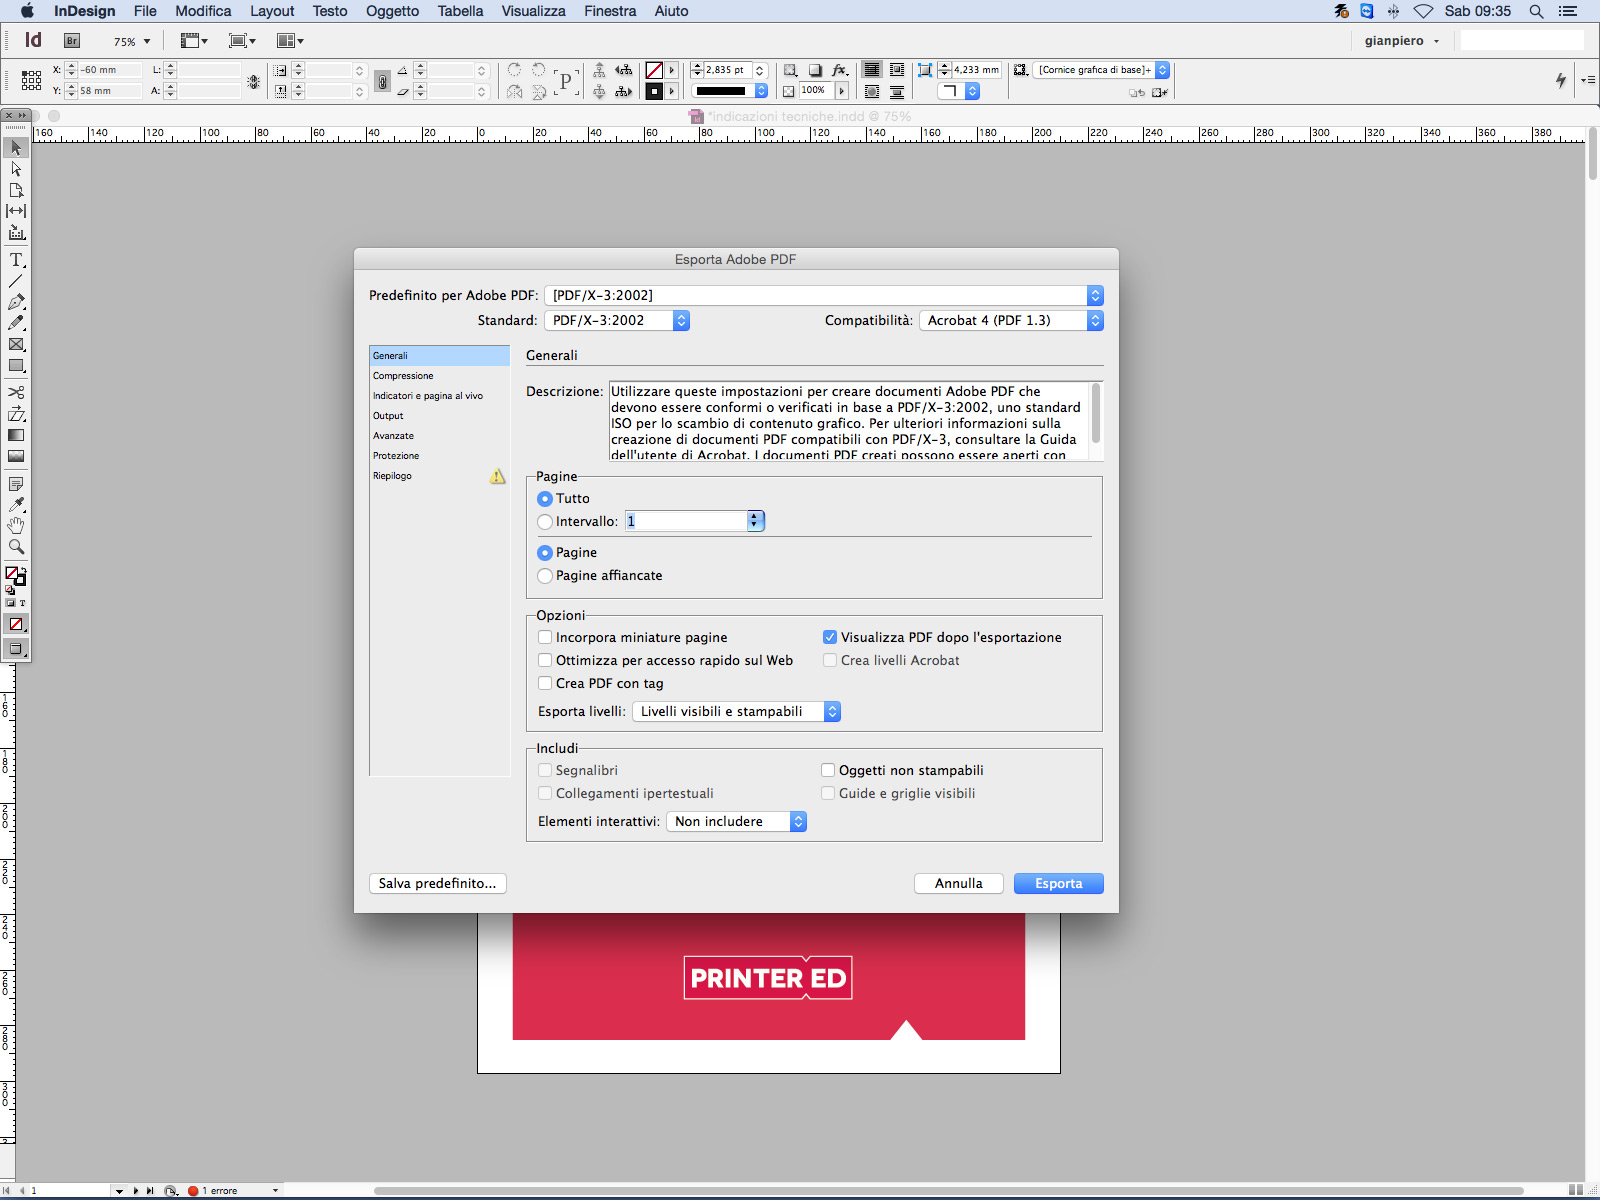1600x1200 pixels.
Task: Open Predefinito per Adobe PDF dropdown
Action: tap(824, 295)
